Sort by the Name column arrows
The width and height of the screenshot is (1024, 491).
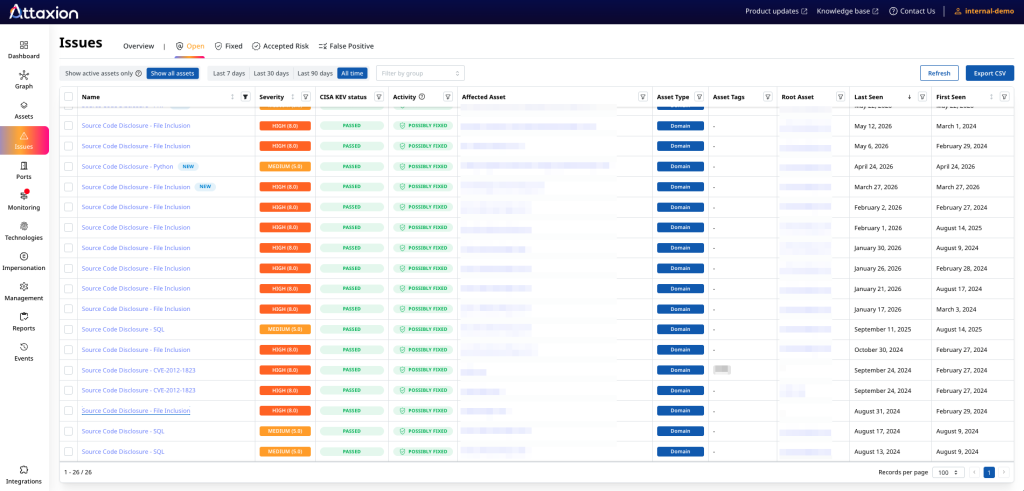232,97
